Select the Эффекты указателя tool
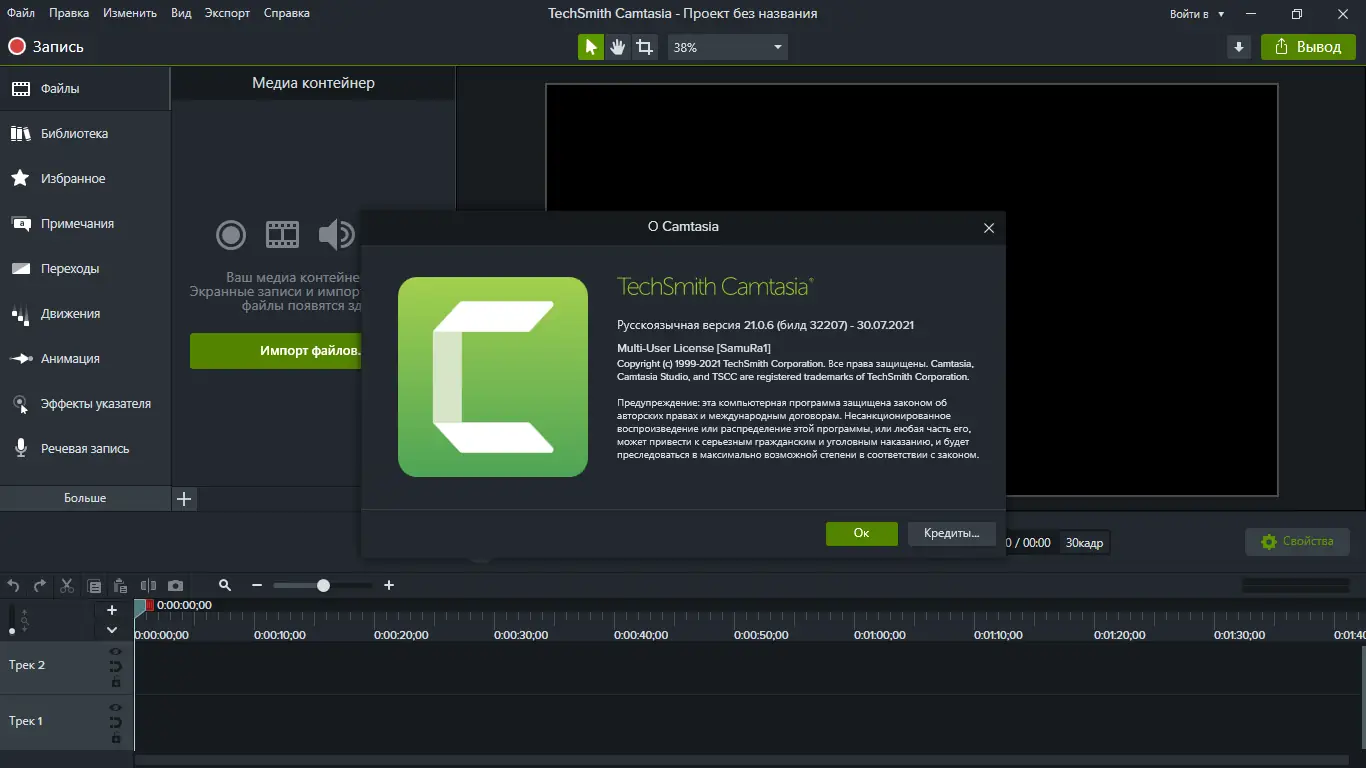This screenshot has width=1366, height=768. click(86, 403)
